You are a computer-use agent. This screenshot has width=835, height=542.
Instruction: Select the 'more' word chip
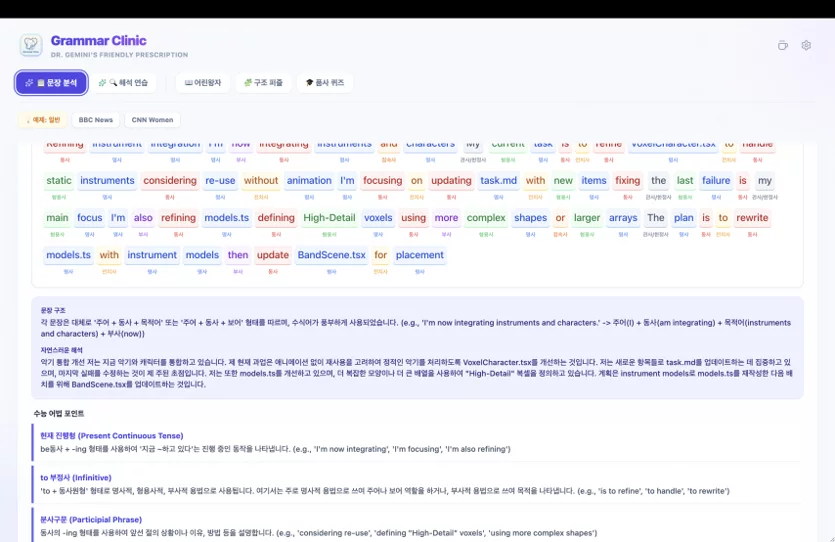pos(446,218)
